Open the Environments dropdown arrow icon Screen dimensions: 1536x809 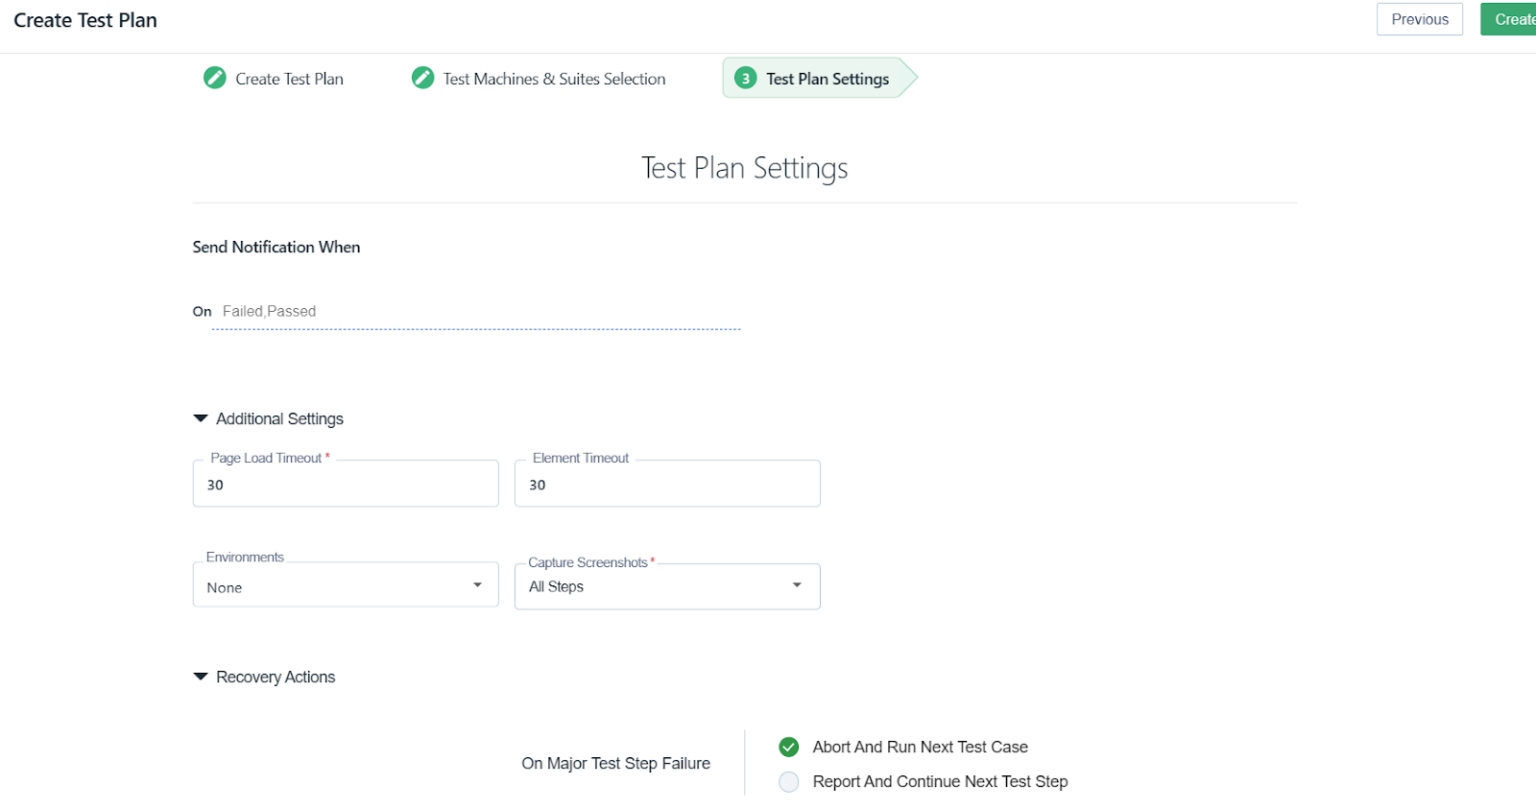tap(477, 584)
